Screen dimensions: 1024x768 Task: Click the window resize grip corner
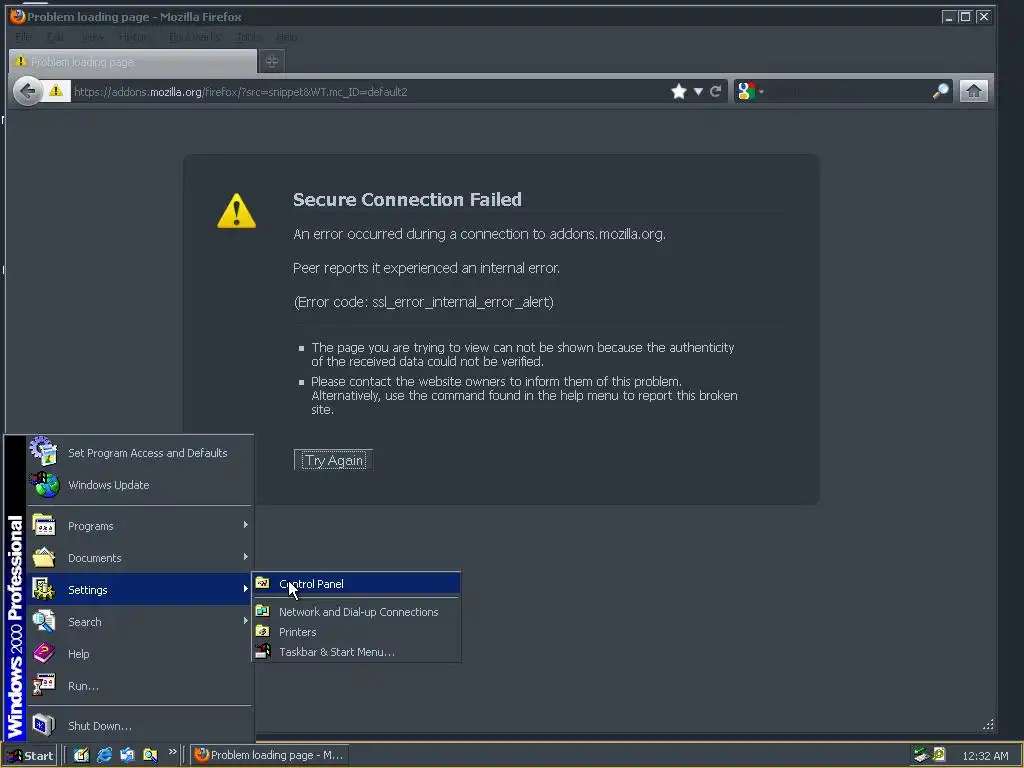tap(988, 724)
